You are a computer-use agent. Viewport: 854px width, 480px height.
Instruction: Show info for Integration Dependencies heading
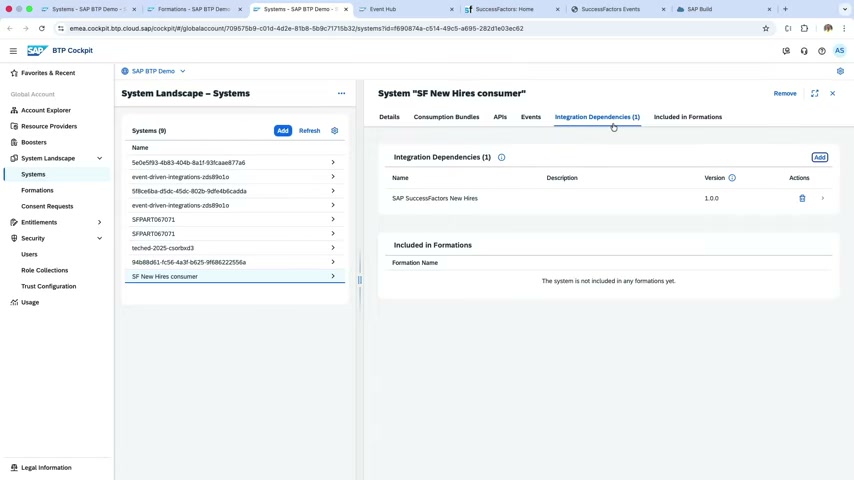pos(501,157)
